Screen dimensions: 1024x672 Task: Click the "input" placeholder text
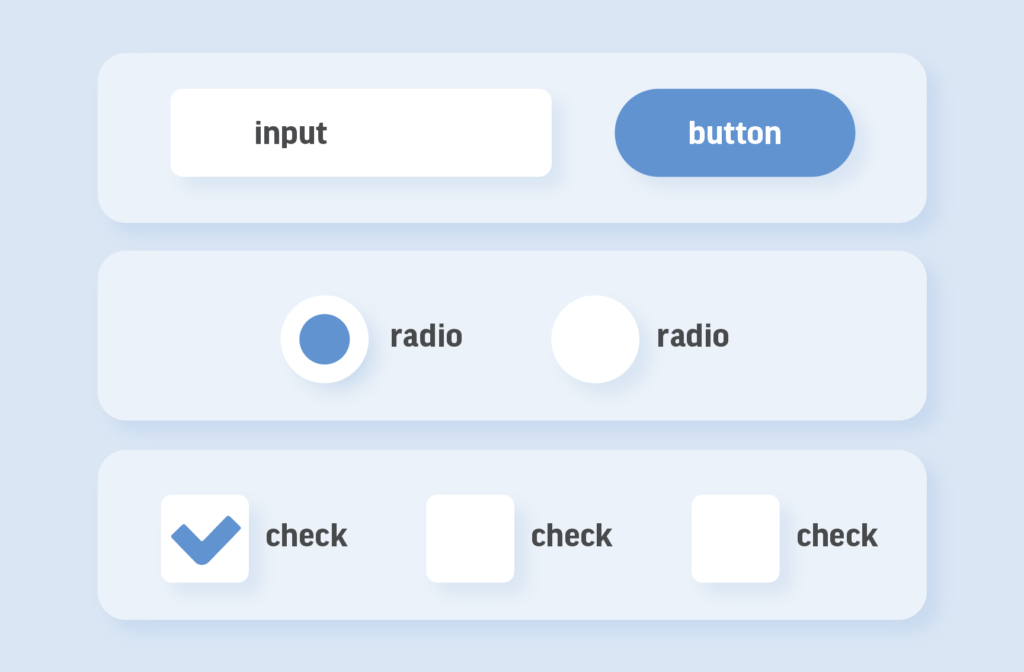[x=291, y=133]
